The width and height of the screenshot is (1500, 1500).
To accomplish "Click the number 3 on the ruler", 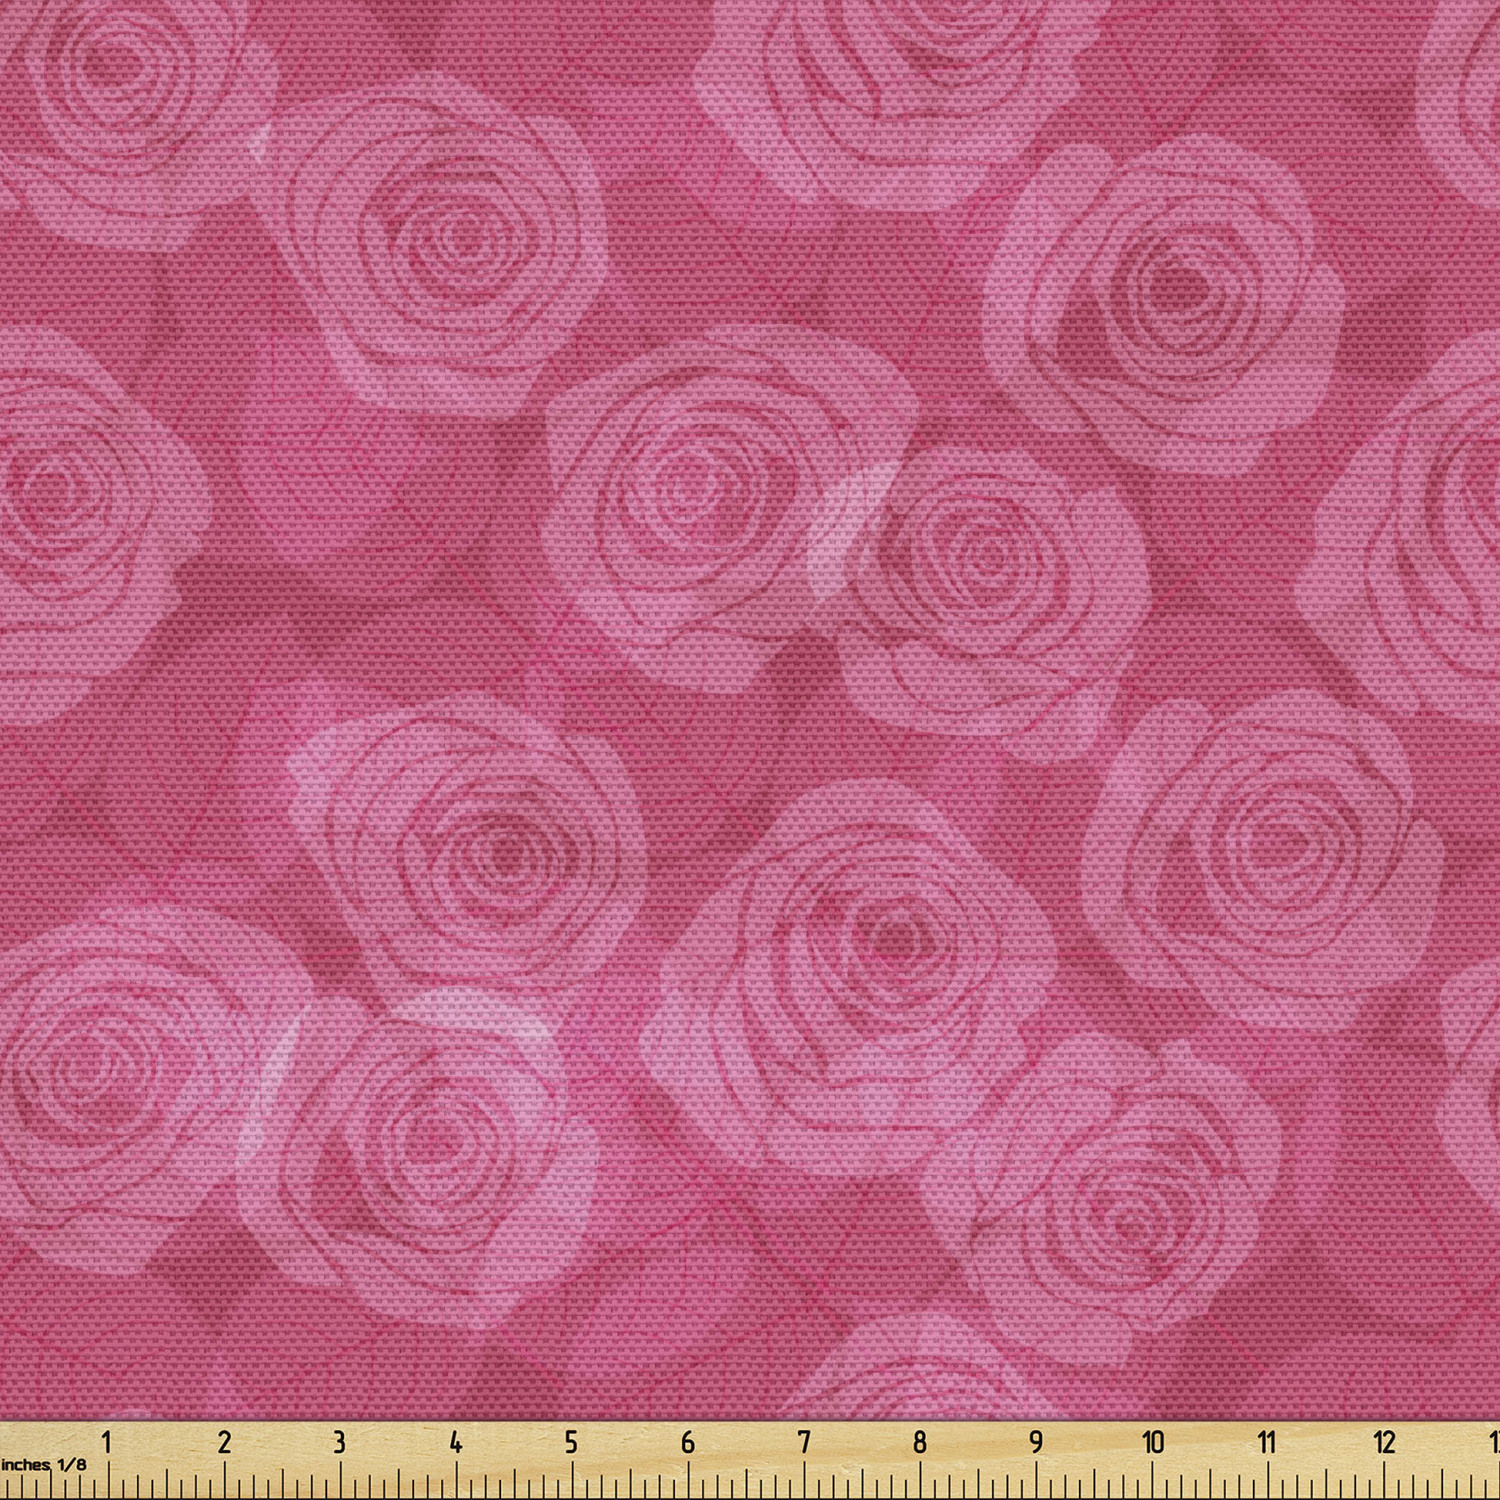I will click(340, 1442).
